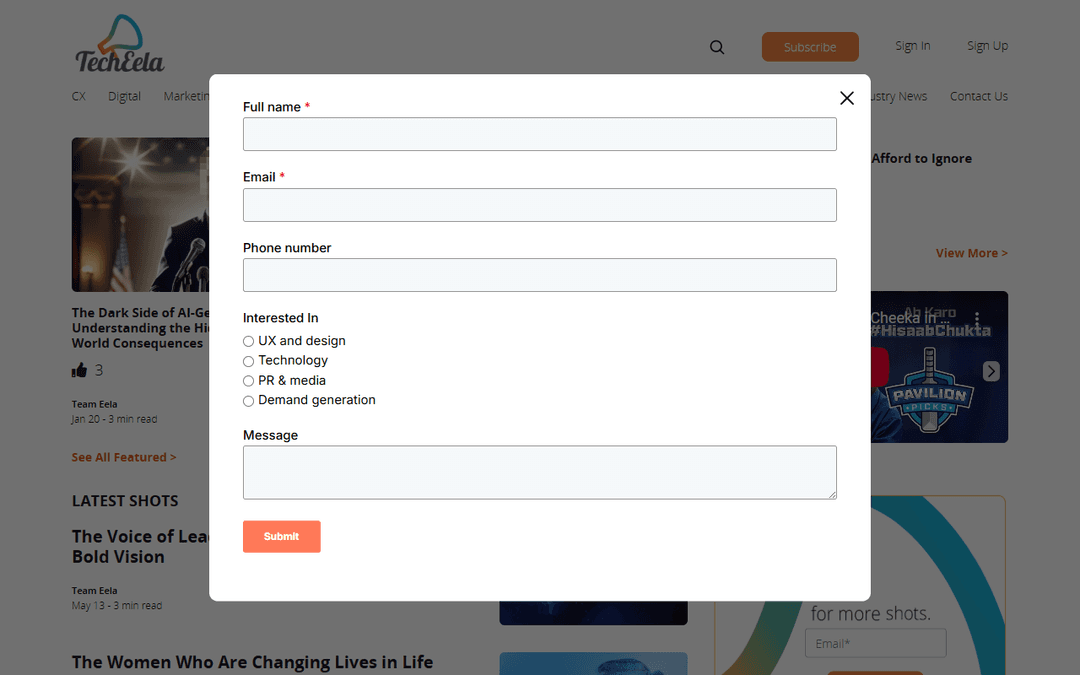Click inside the Message text area

(539, 472)
